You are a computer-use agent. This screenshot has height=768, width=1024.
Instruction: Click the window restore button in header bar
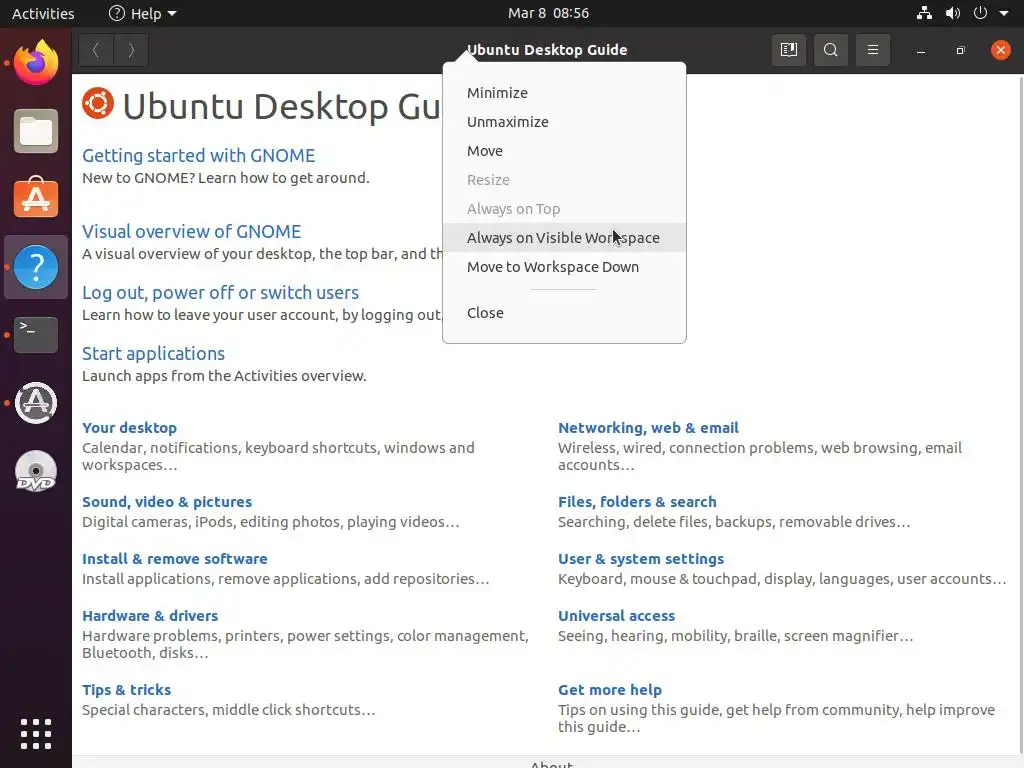pyautogui.click(x=960, y=50)
